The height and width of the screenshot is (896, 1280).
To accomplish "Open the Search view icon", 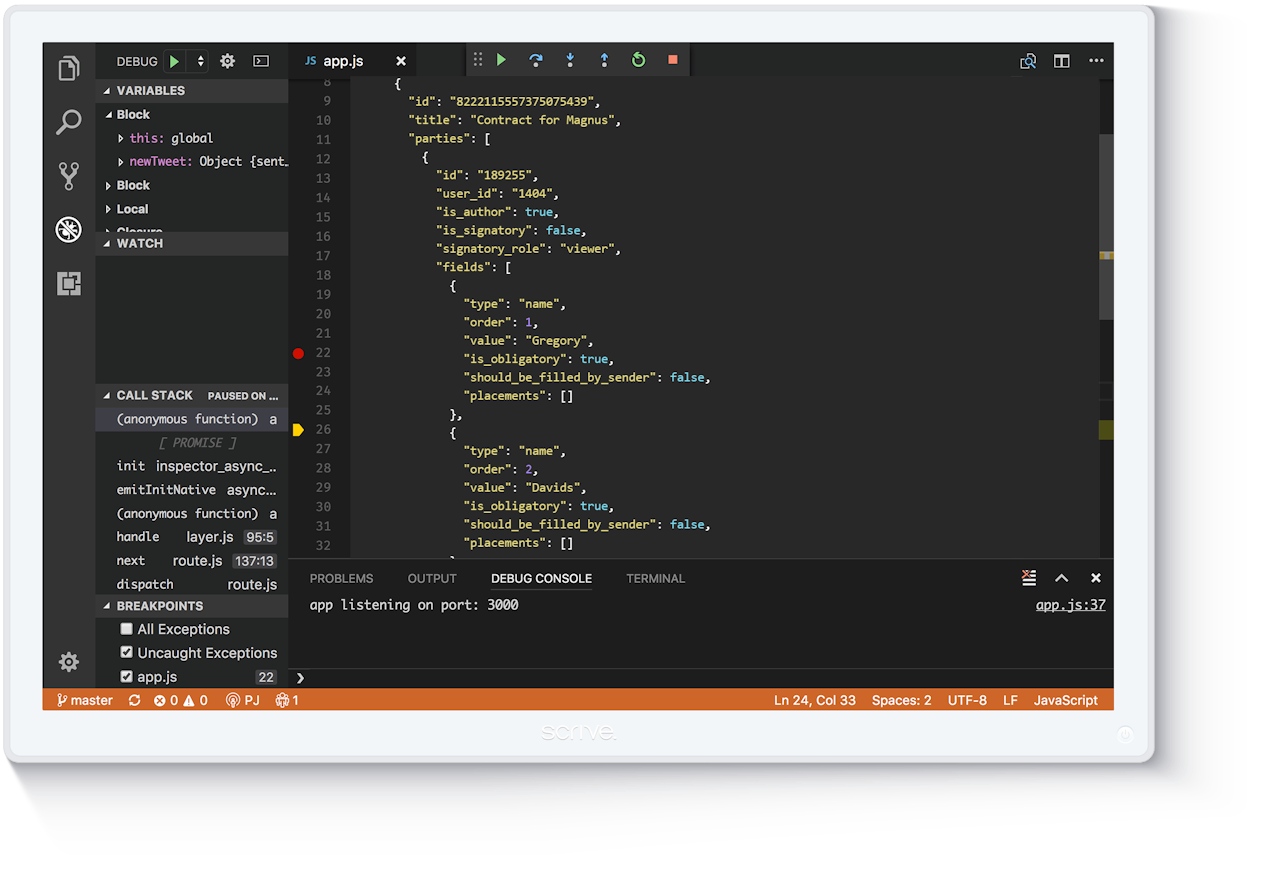I will point(68,122).
